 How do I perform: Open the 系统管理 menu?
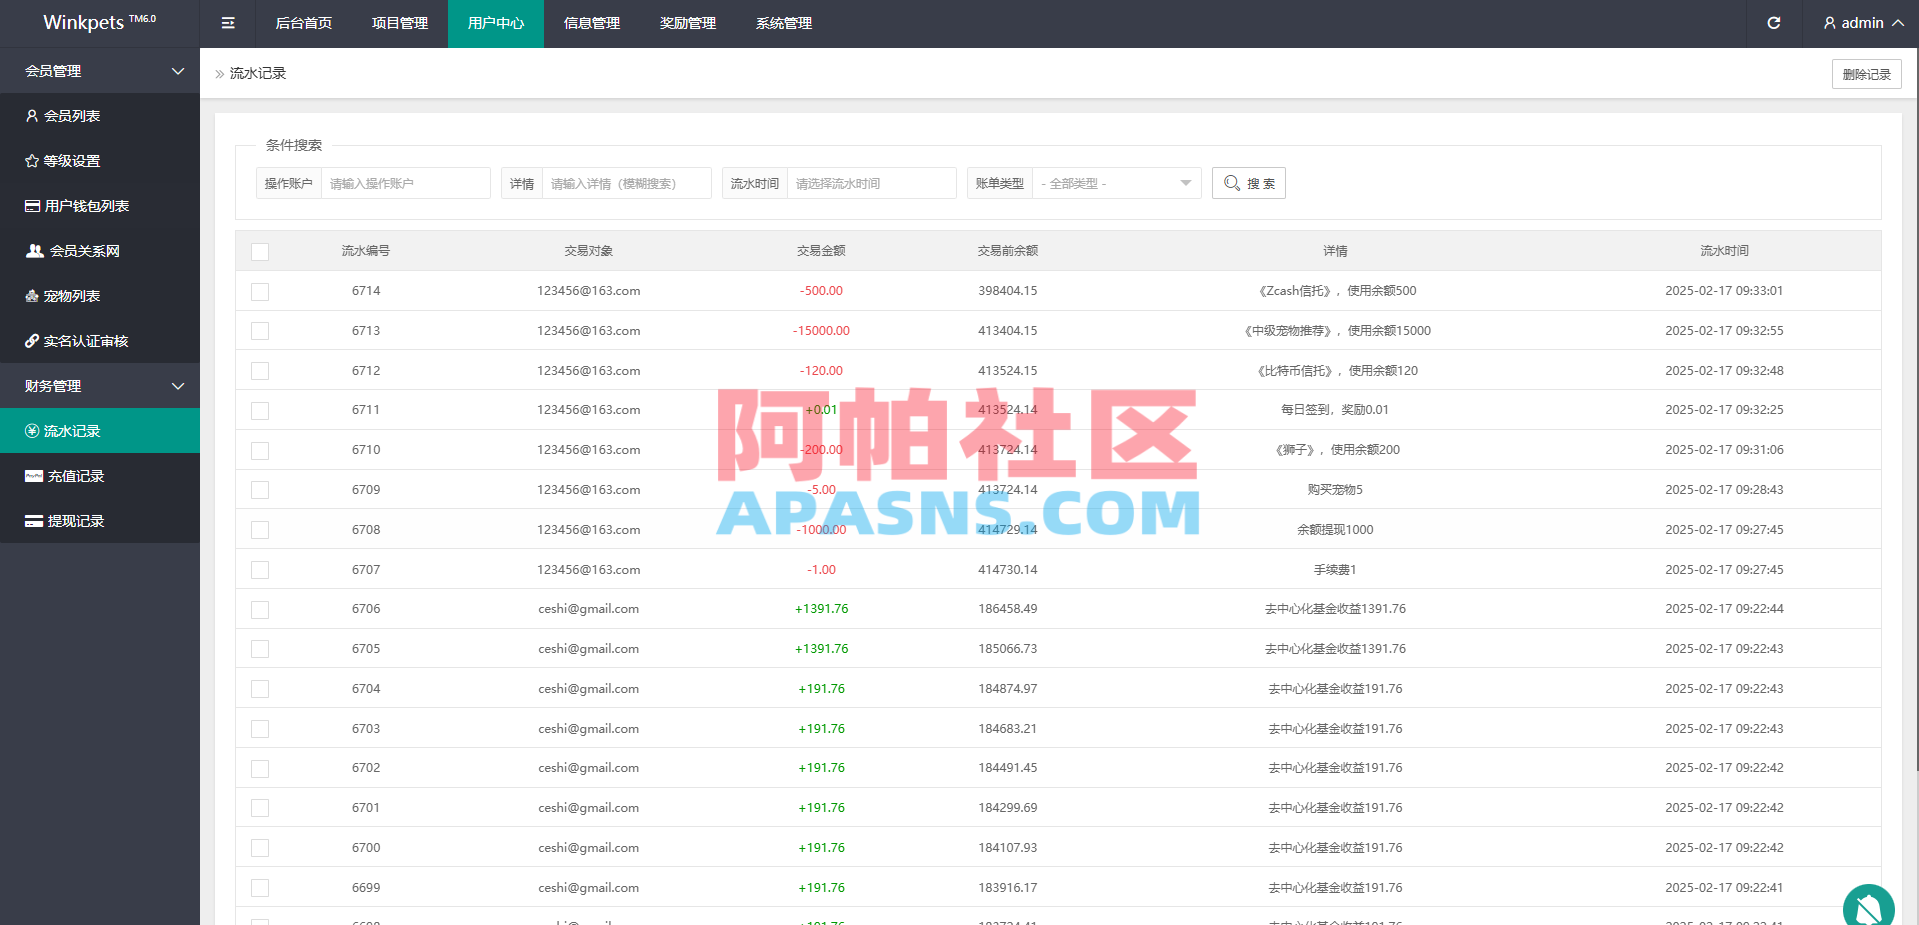pos(784,22)
